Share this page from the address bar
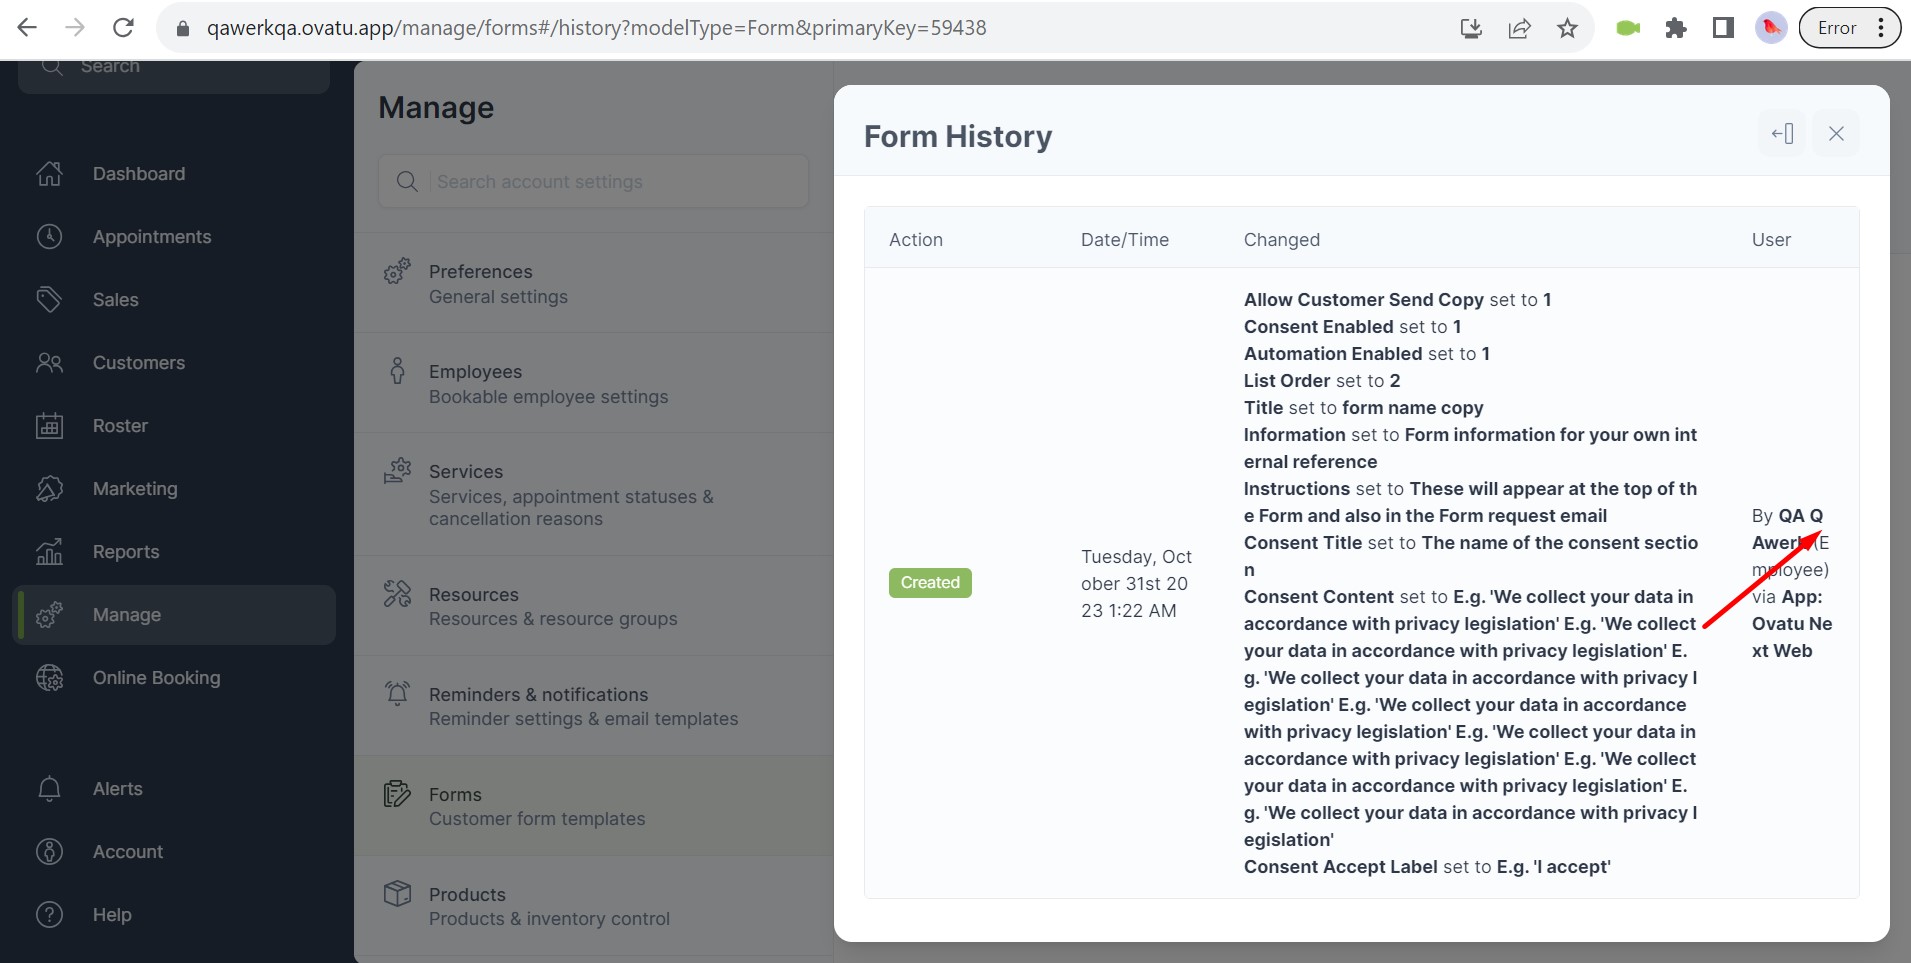Image resolution: width=1911 pixels, height=963 pixels. [1519, 28]
